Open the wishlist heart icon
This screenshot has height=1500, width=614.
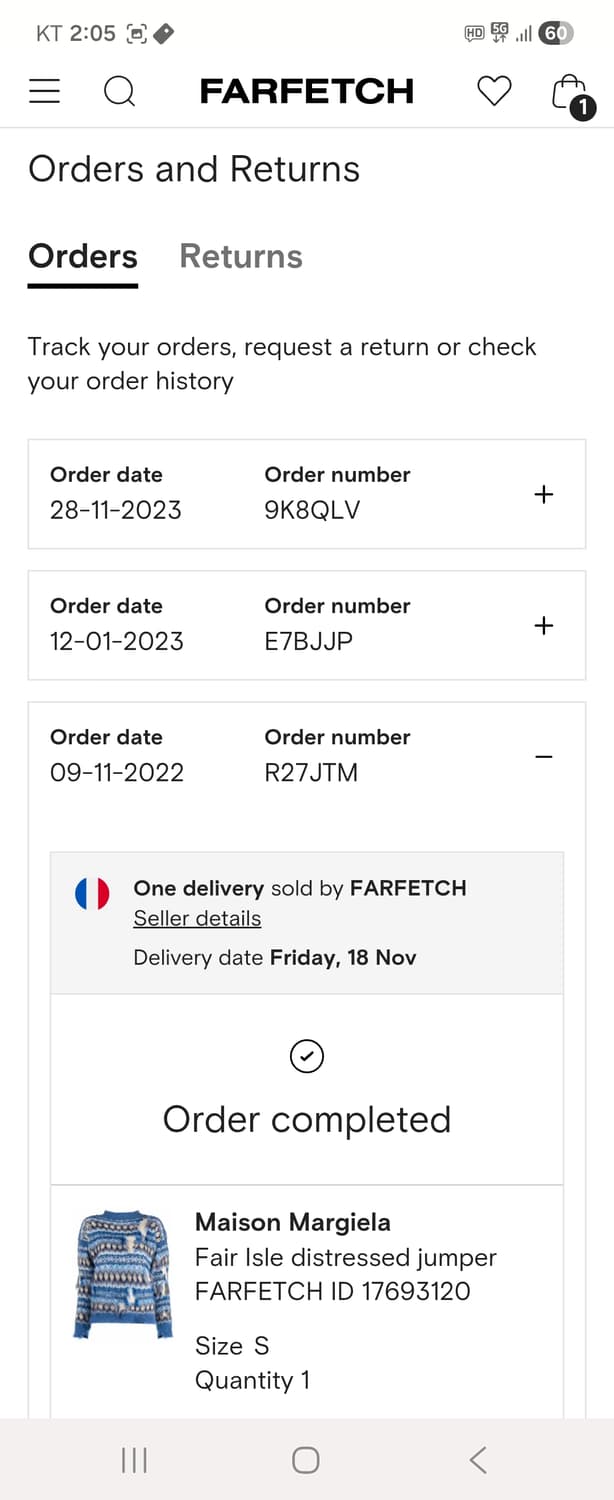coord(494,92)
